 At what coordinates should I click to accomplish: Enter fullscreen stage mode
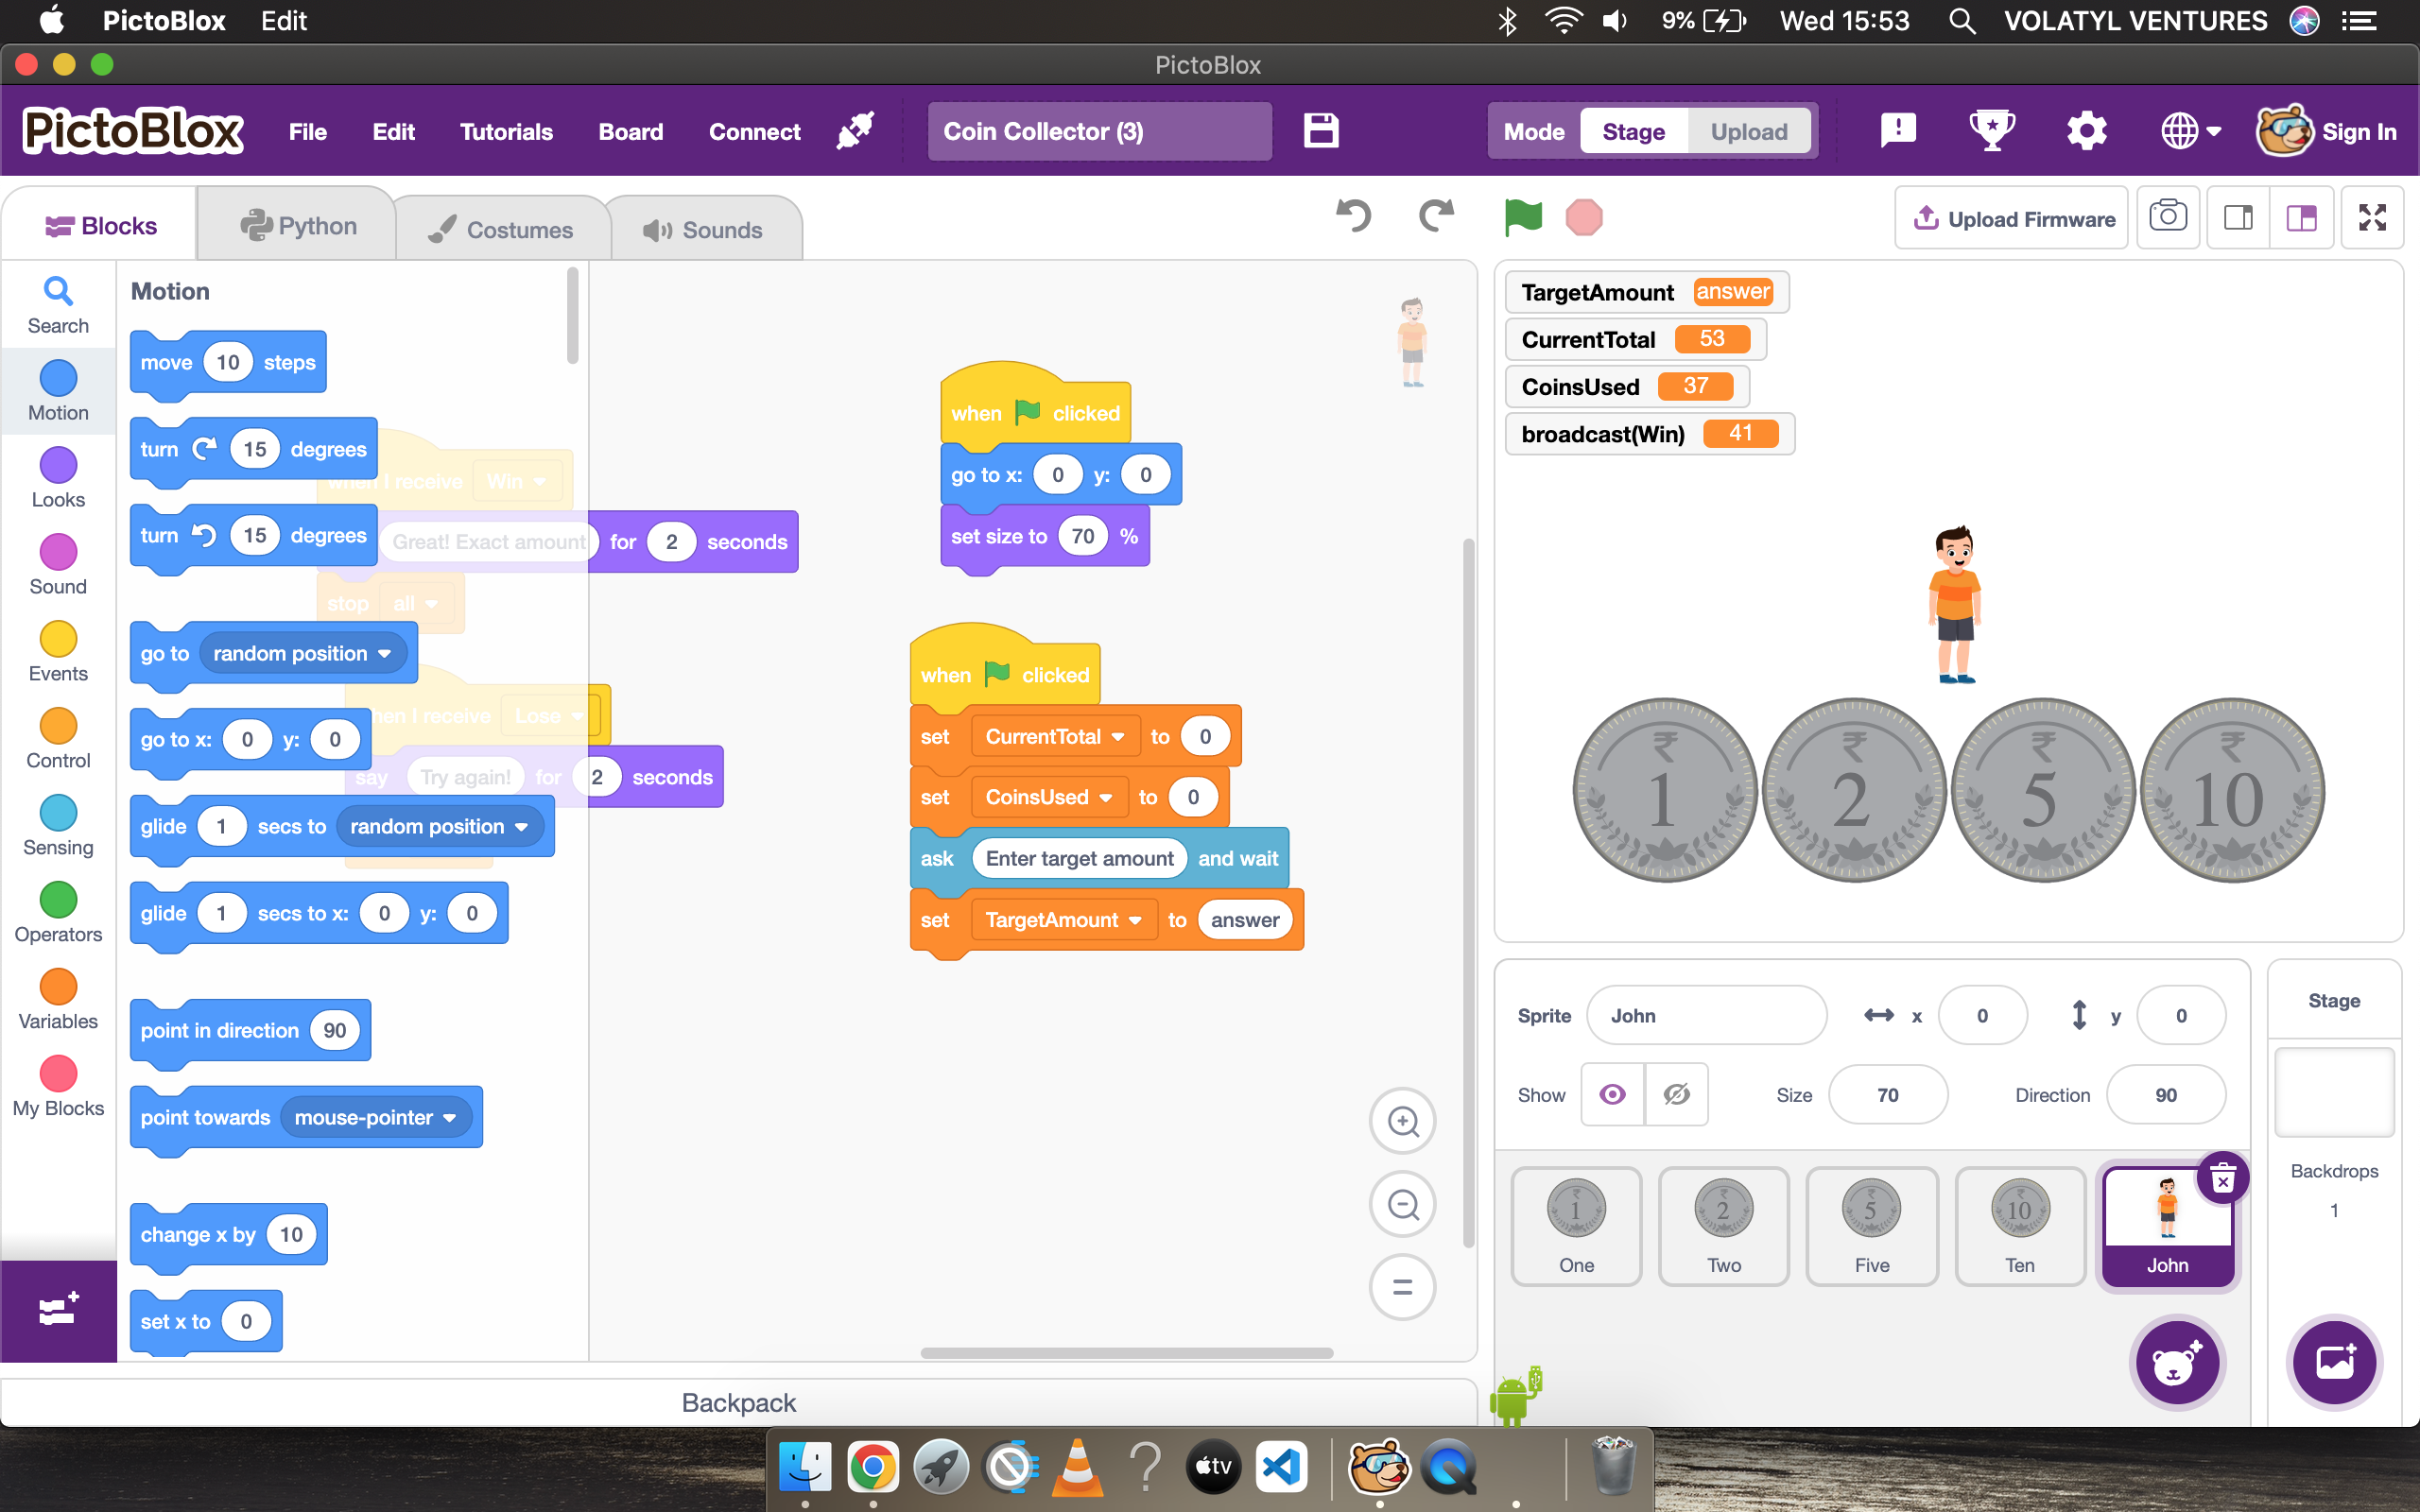2372,217
